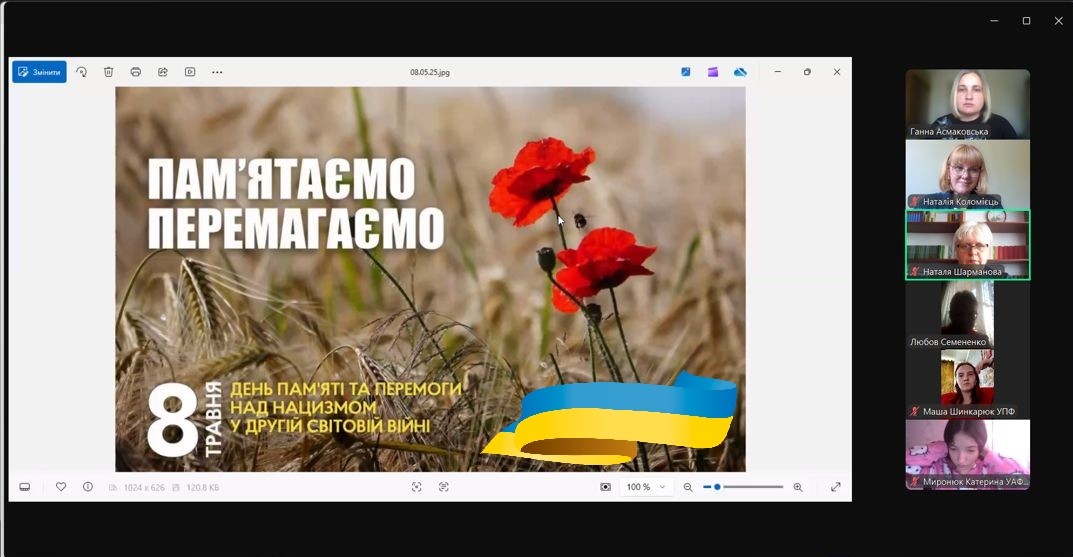Mark the photo as favorite with the heart
The height and width of the screenshot is (557, 1073).
61,487
